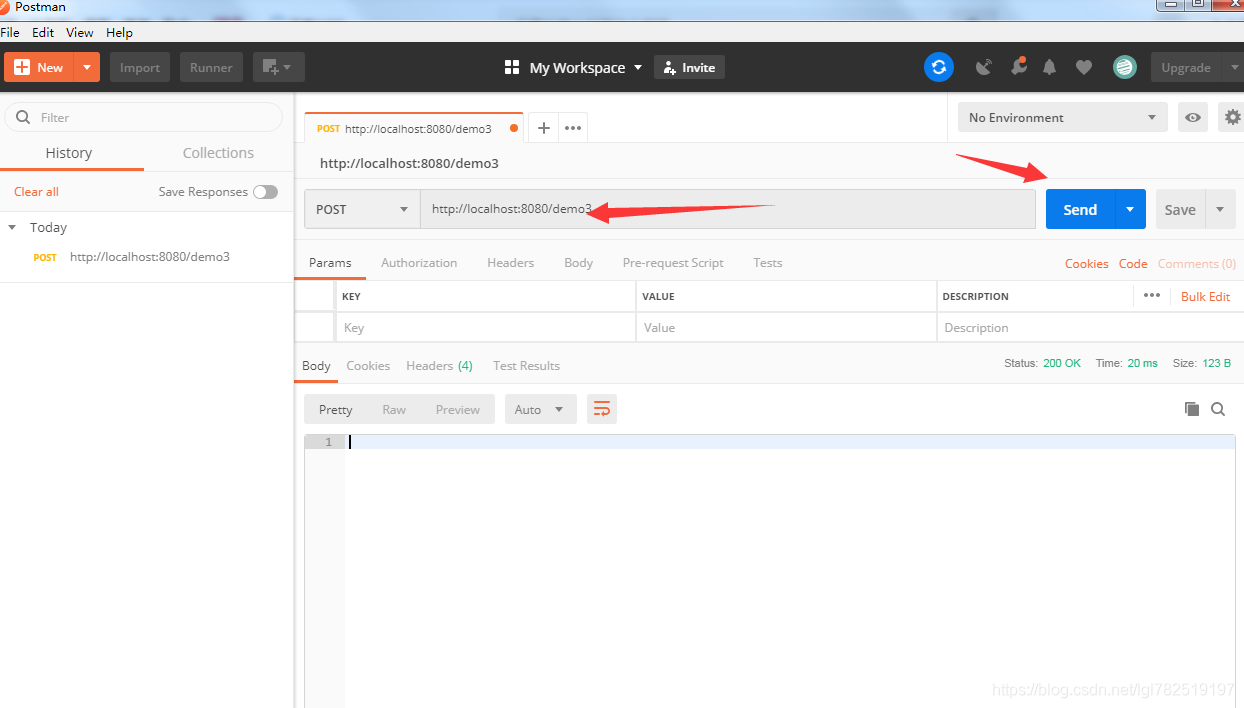Open the Authorization tab

click(419, 263)
